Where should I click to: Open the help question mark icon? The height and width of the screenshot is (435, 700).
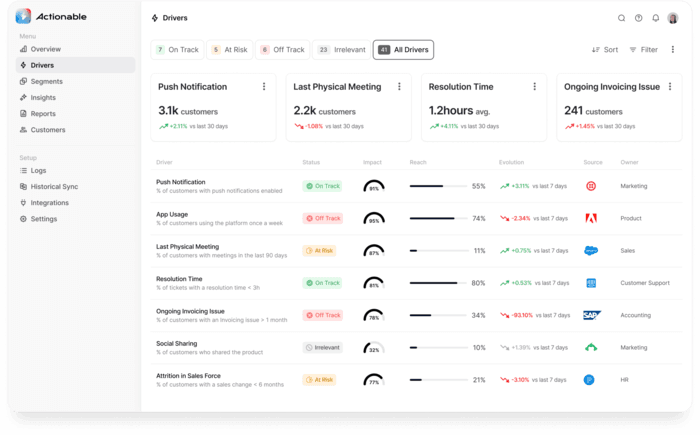tap(639, 18)
